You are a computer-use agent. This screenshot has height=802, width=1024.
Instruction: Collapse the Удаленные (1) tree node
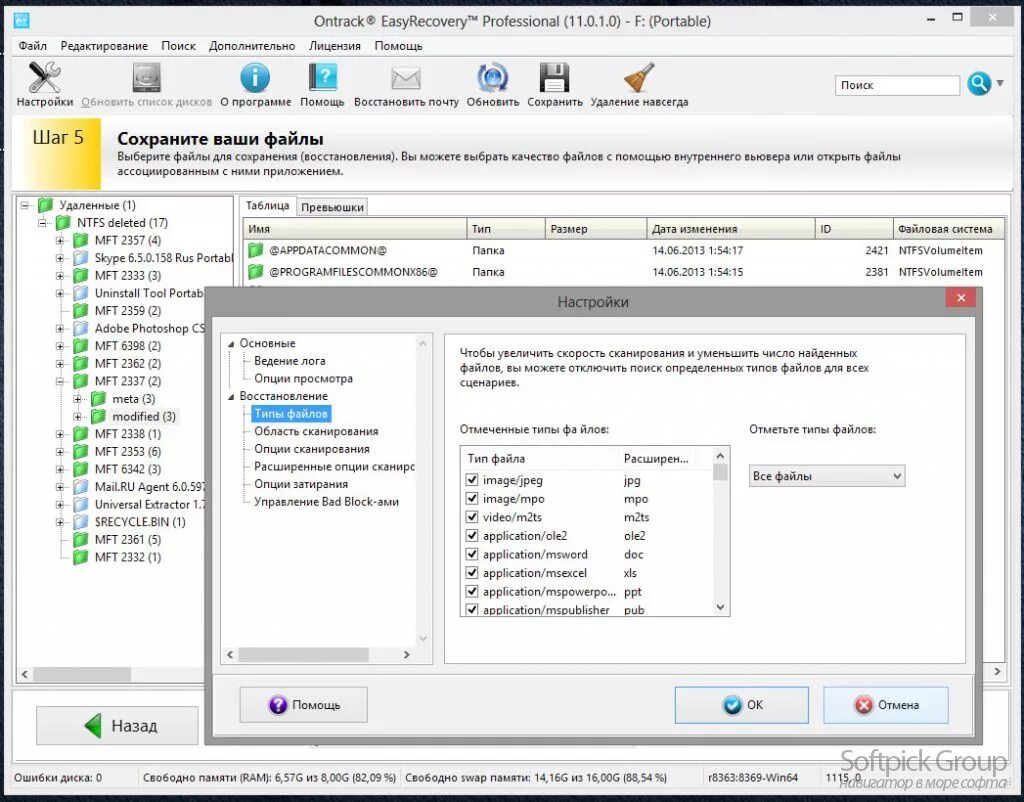[x=25, y=205]
